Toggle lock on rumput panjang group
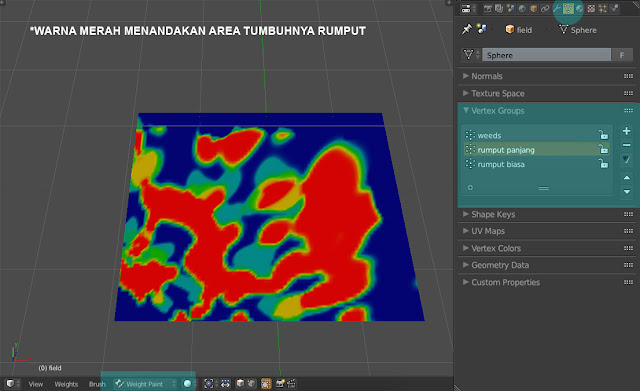The width and height of the screenshot is (640, 391). [603, 149]
